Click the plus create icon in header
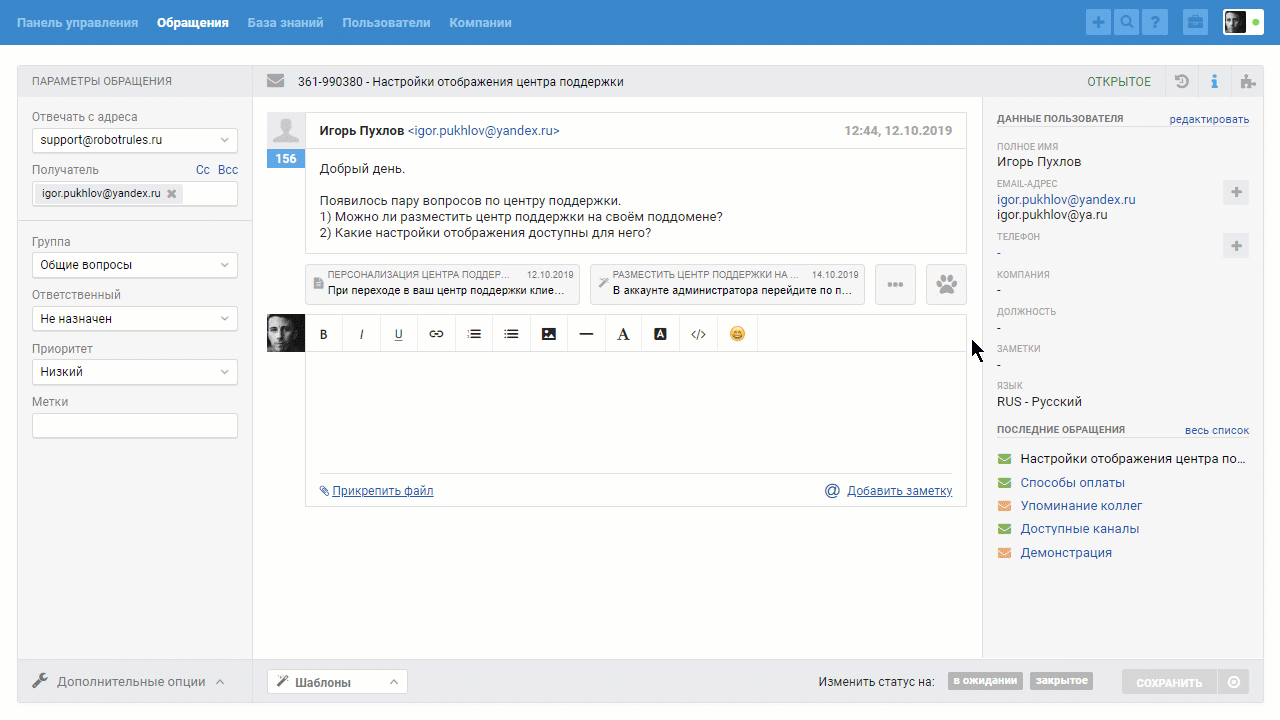Screen dimensions: 1280x720 click(x=1099, y=22)
